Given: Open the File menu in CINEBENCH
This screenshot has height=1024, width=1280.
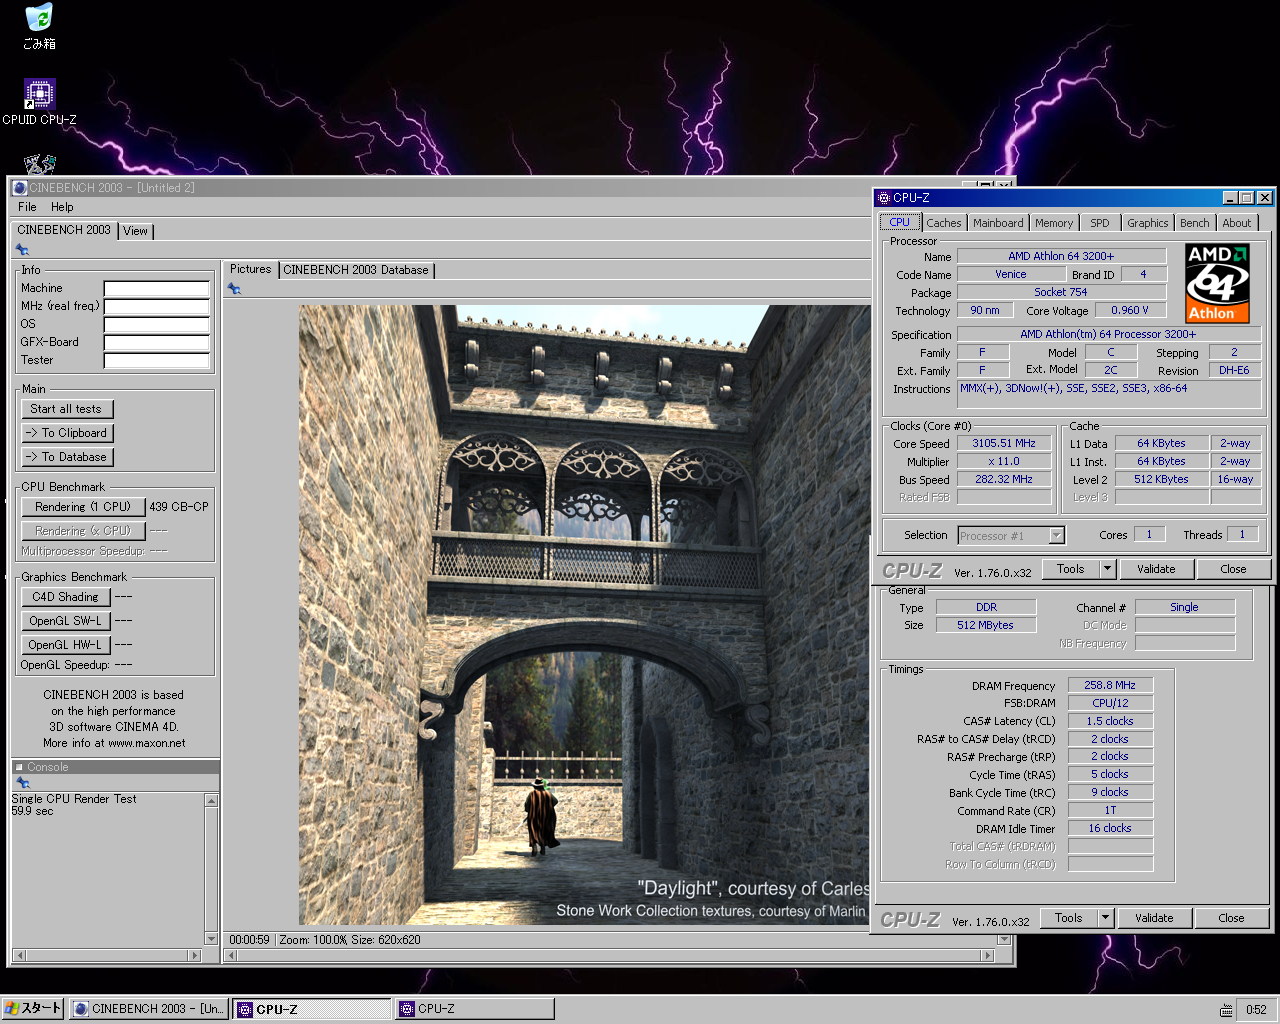Looking at the screenshot, I should point(27,207).
